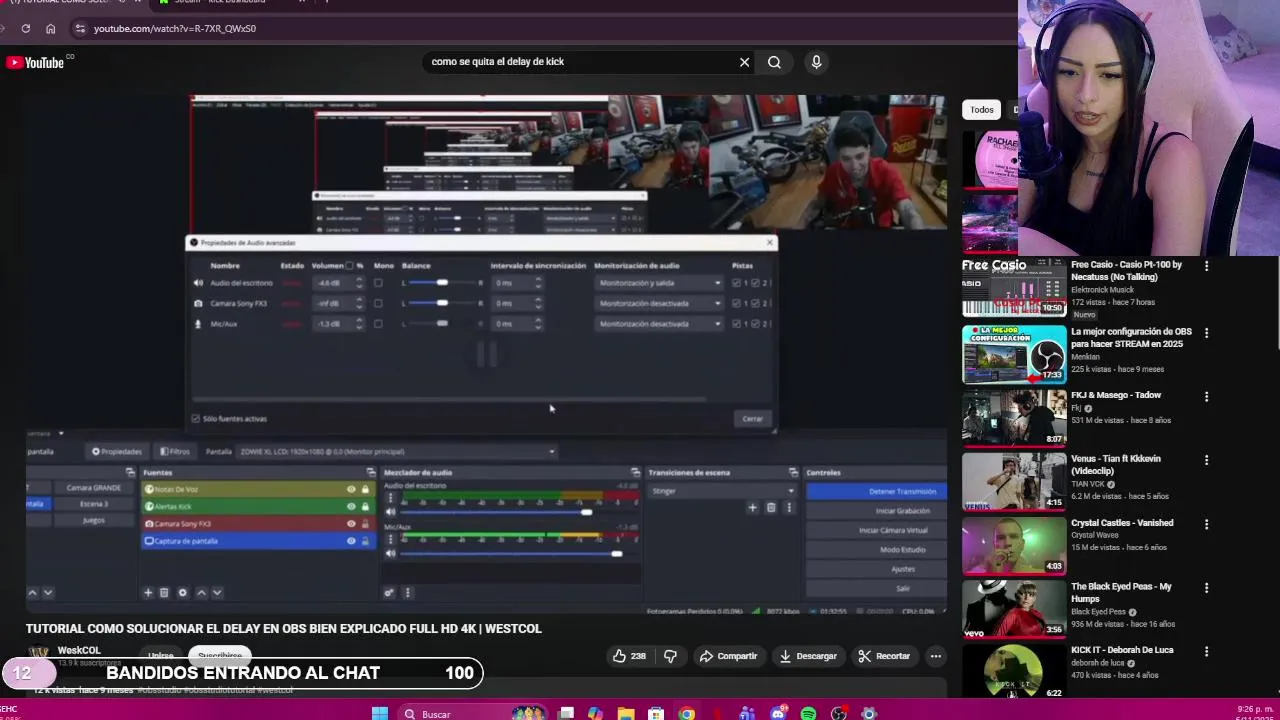The width and height of the screenshot is (1280, 720).
Task: Open monitoring dropdown for Mic/Aux
Action: coord(659,324)
